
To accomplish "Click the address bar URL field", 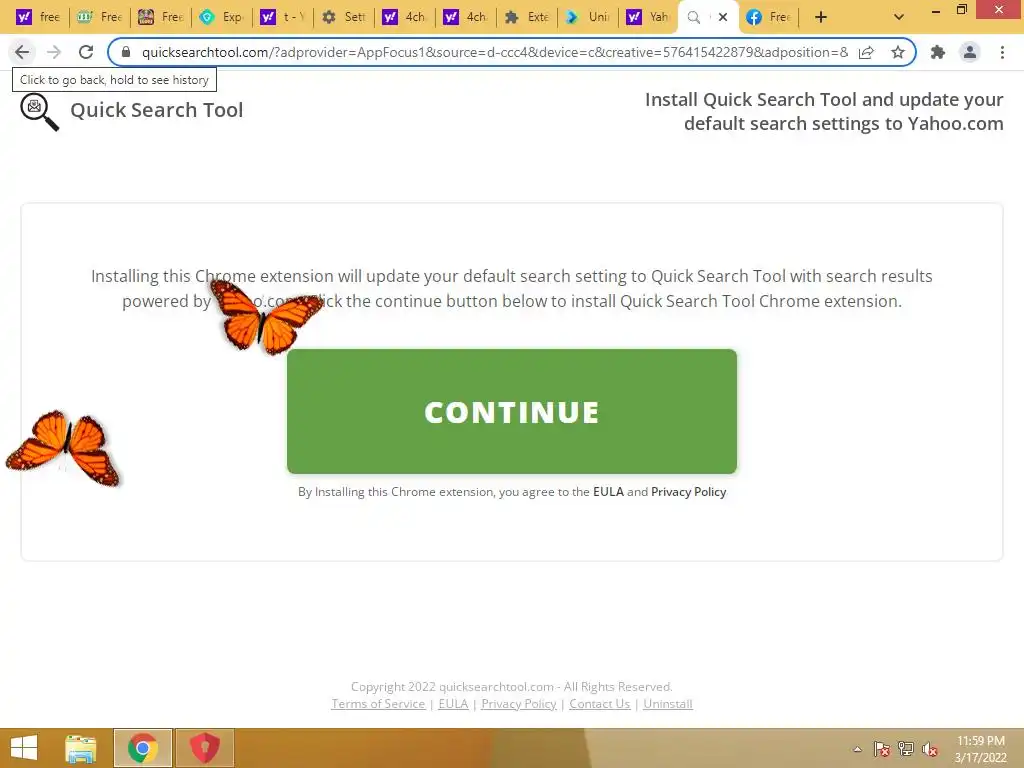I will pos(494,52).
